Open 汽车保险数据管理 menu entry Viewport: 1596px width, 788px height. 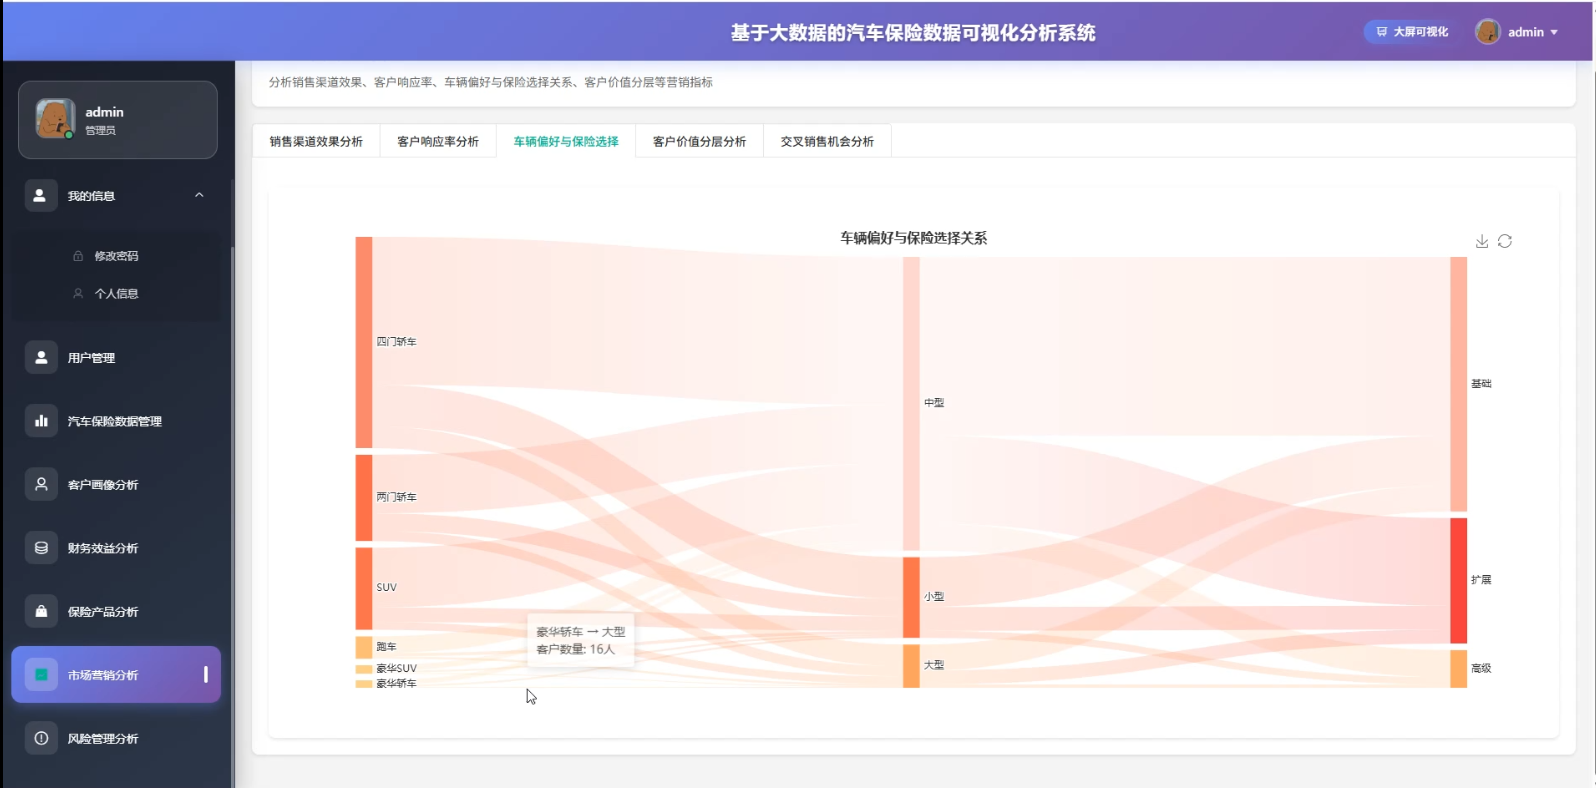click(116, 421)
